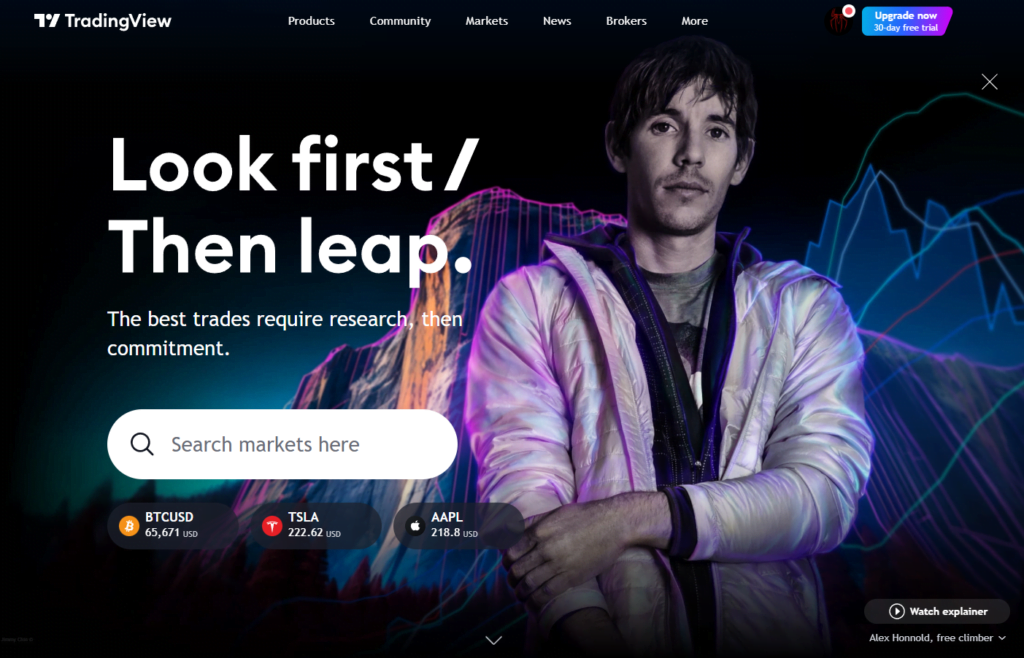Open the Brokers menu
Image resolution: width=1024 pixels, height=658 pixels.
(x=626, y=21)
